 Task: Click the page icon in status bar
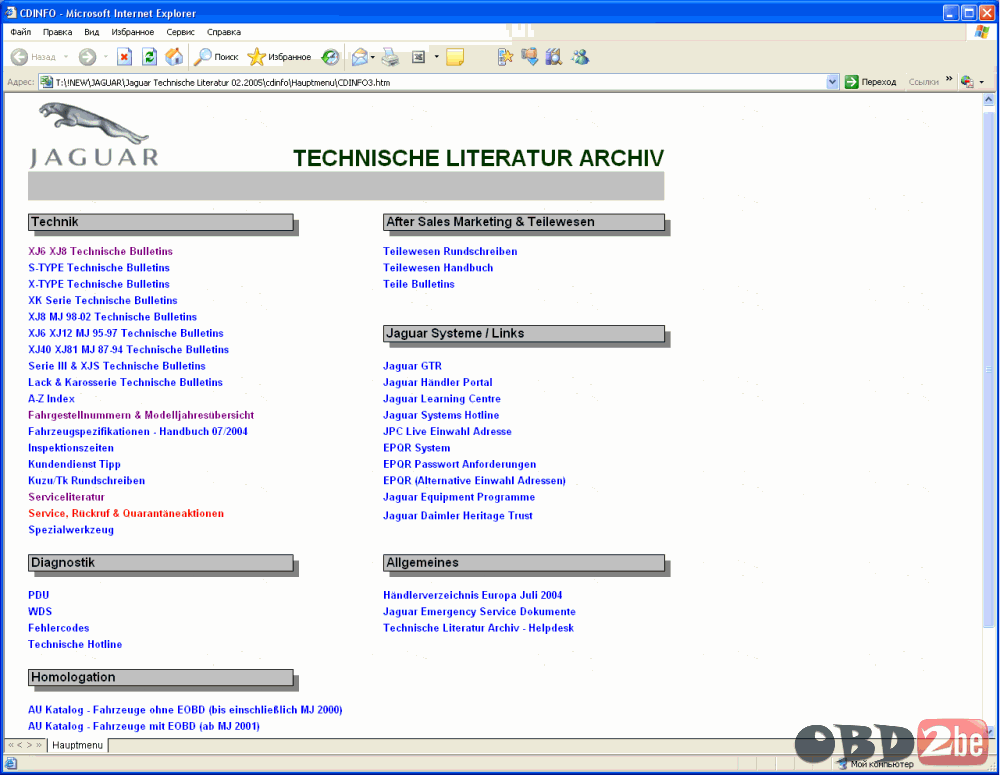(11, 763)
